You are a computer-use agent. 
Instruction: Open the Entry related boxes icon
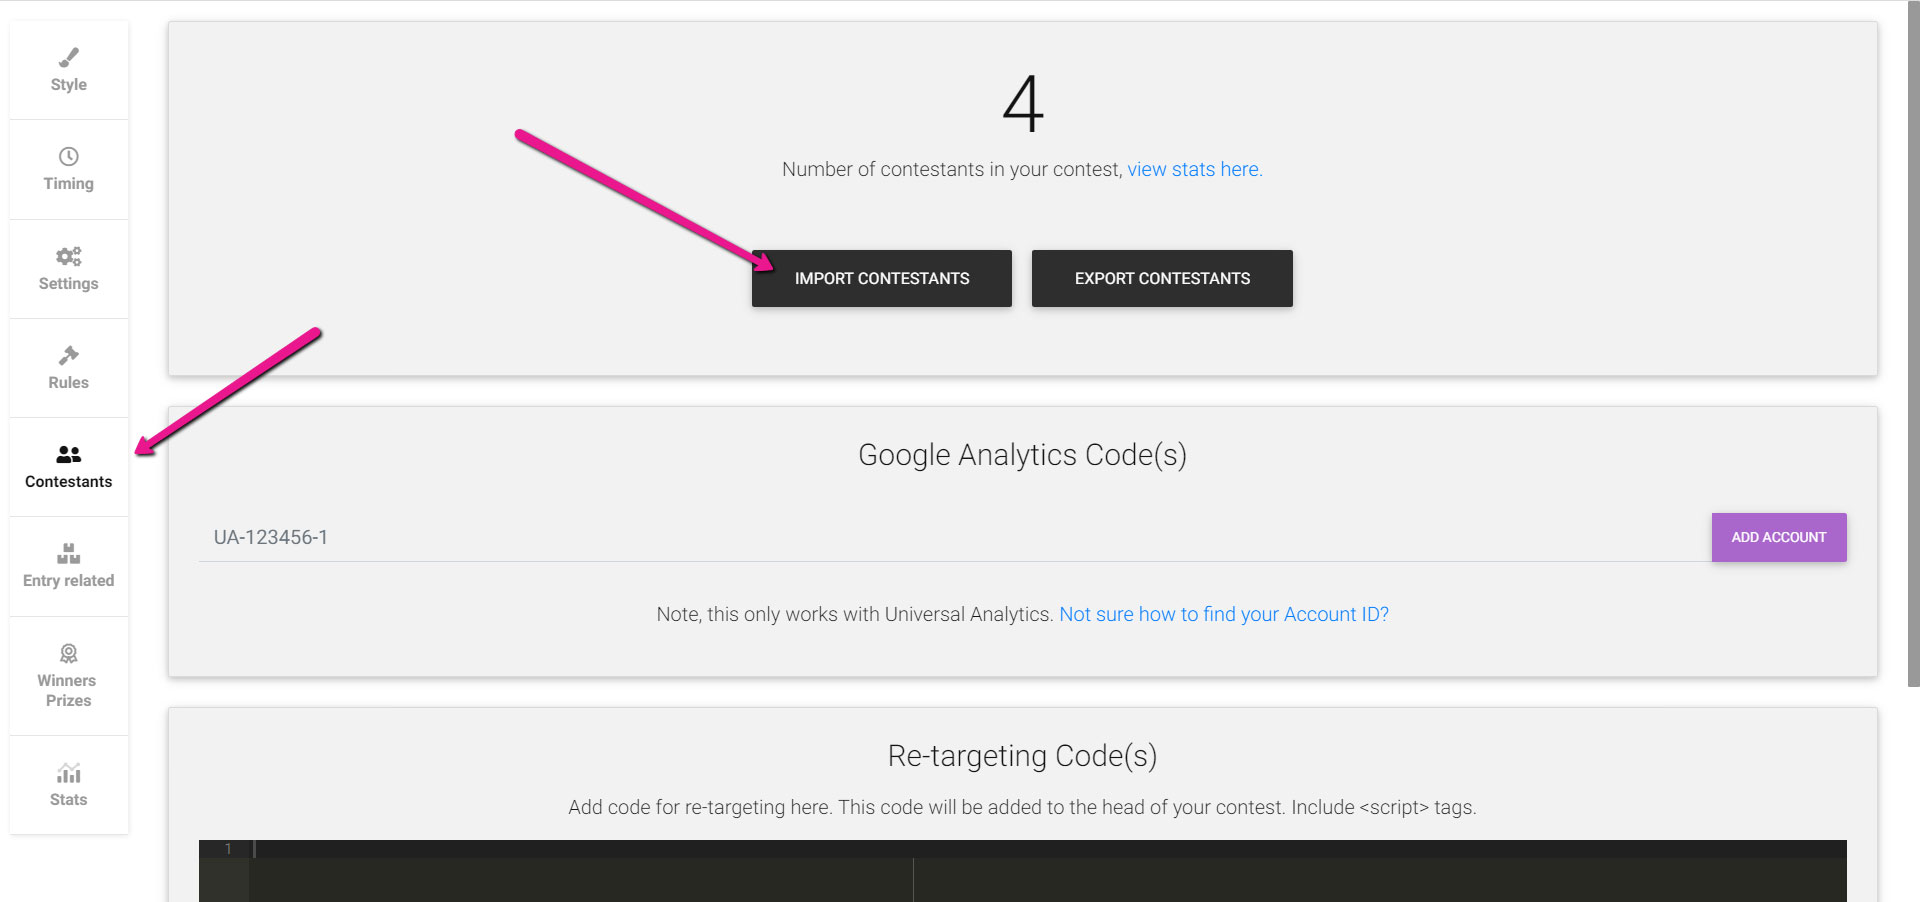click(x=69, y=553)
